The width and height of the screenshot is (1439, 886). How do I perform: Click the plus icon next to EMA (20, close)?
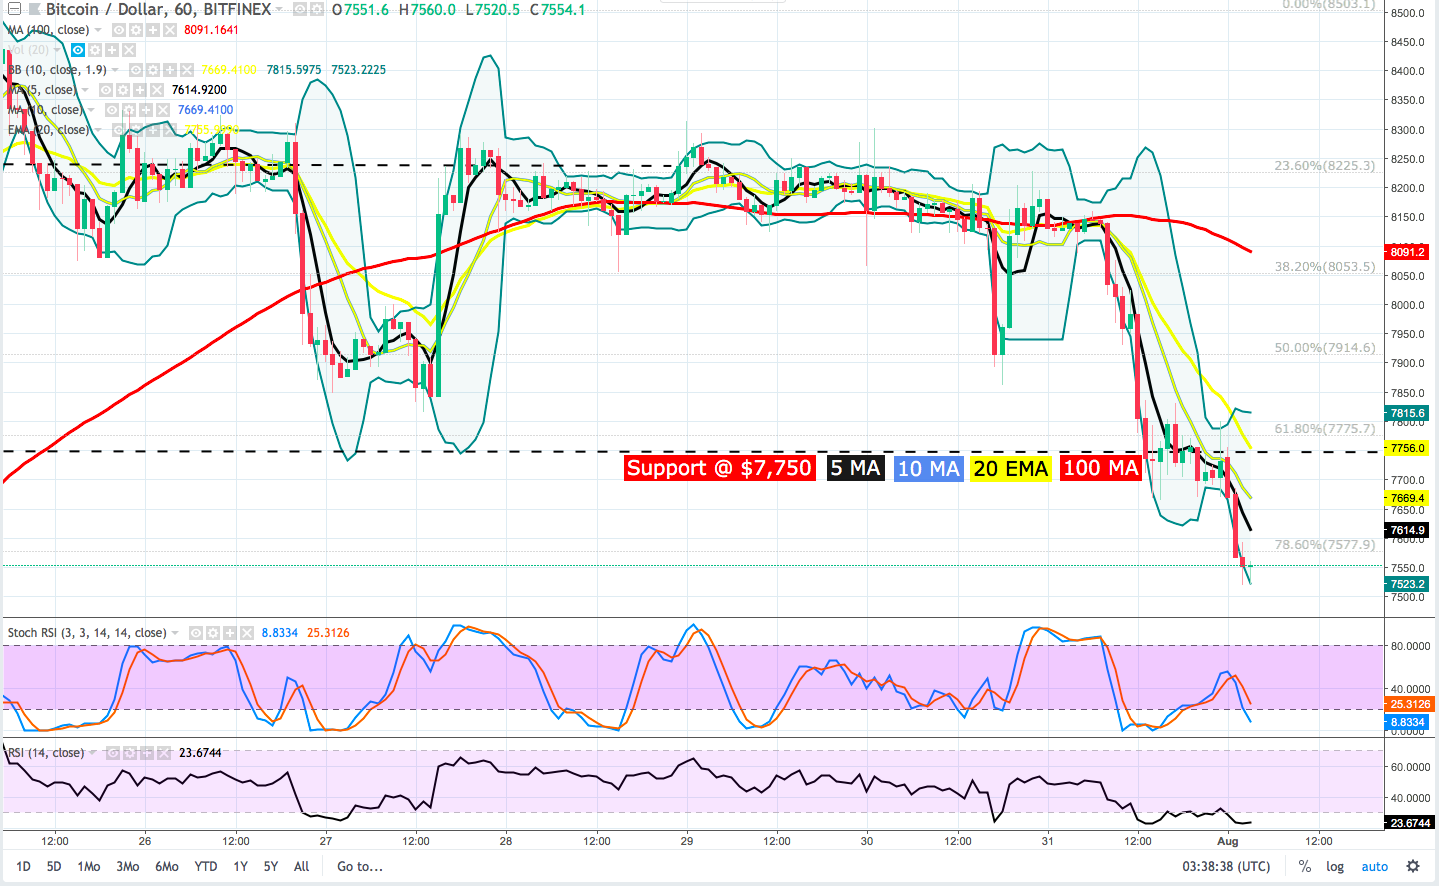[154, 129]
